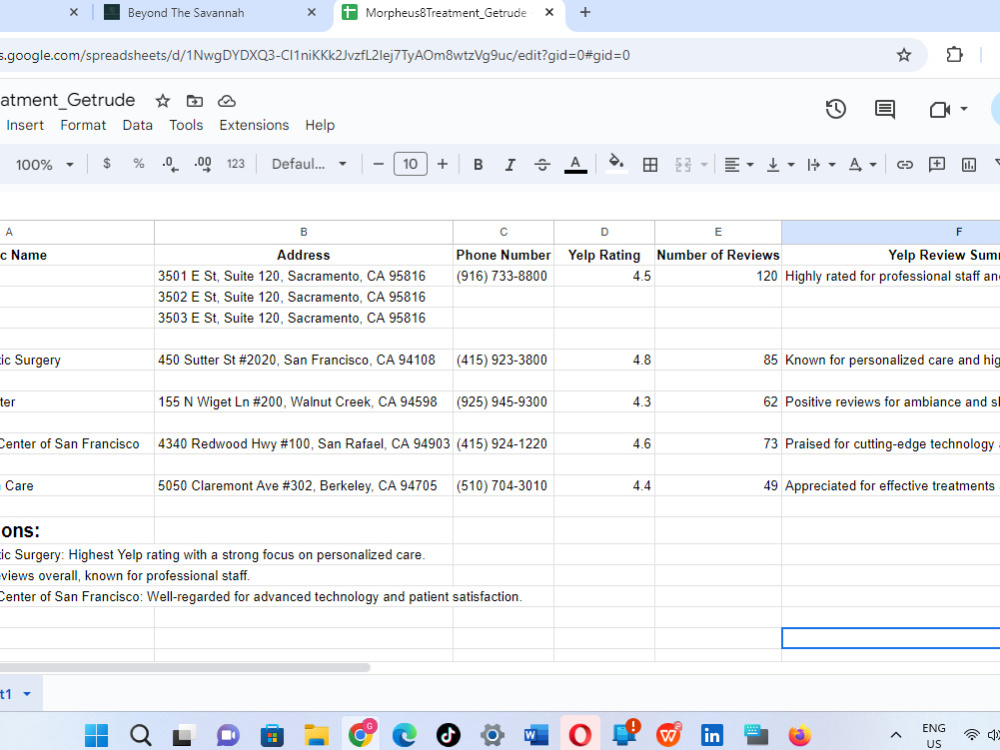Toggle italic formatting

tap(510, 165)
